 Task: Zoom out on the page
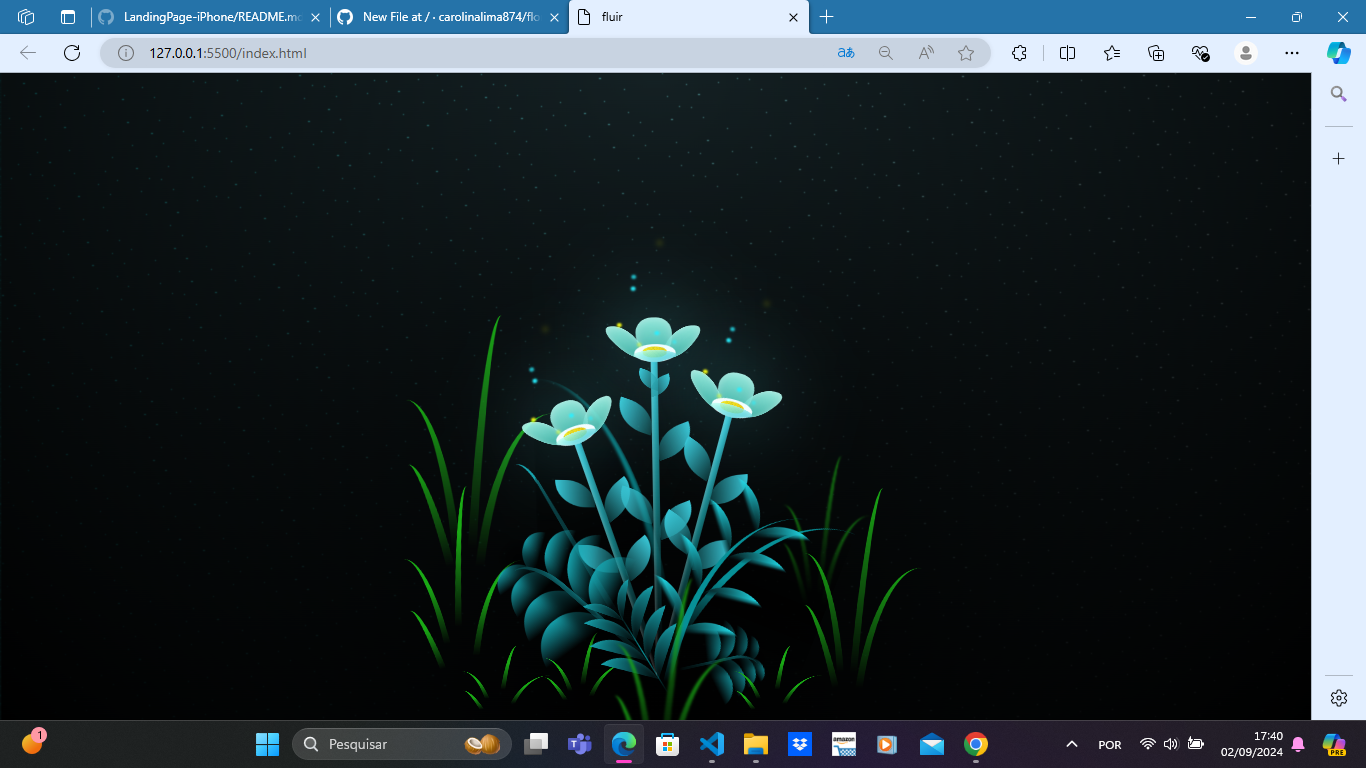(885, 53)
